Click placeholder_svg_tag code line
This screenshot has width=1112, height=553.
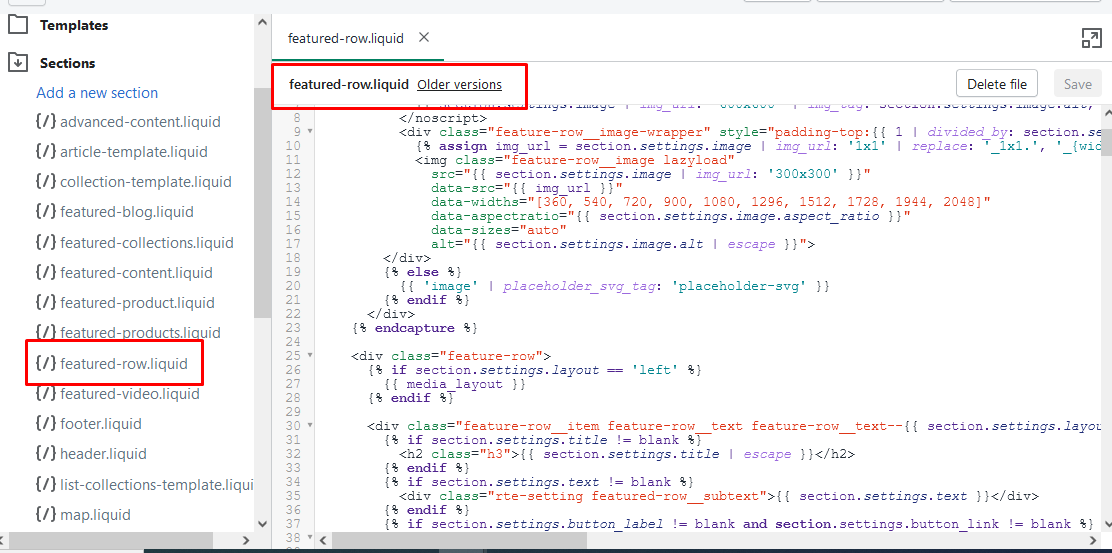tap(614, 286)
